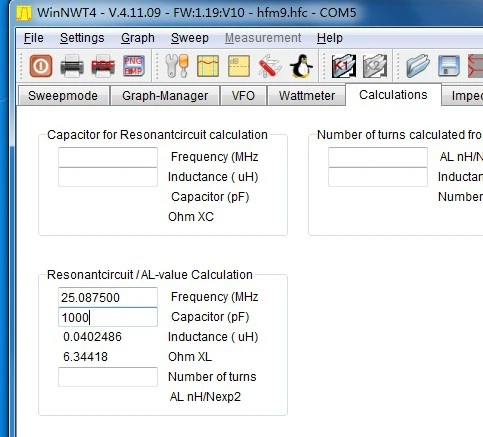Click the WinNWT4 title bar app icon

pos(24,13)
